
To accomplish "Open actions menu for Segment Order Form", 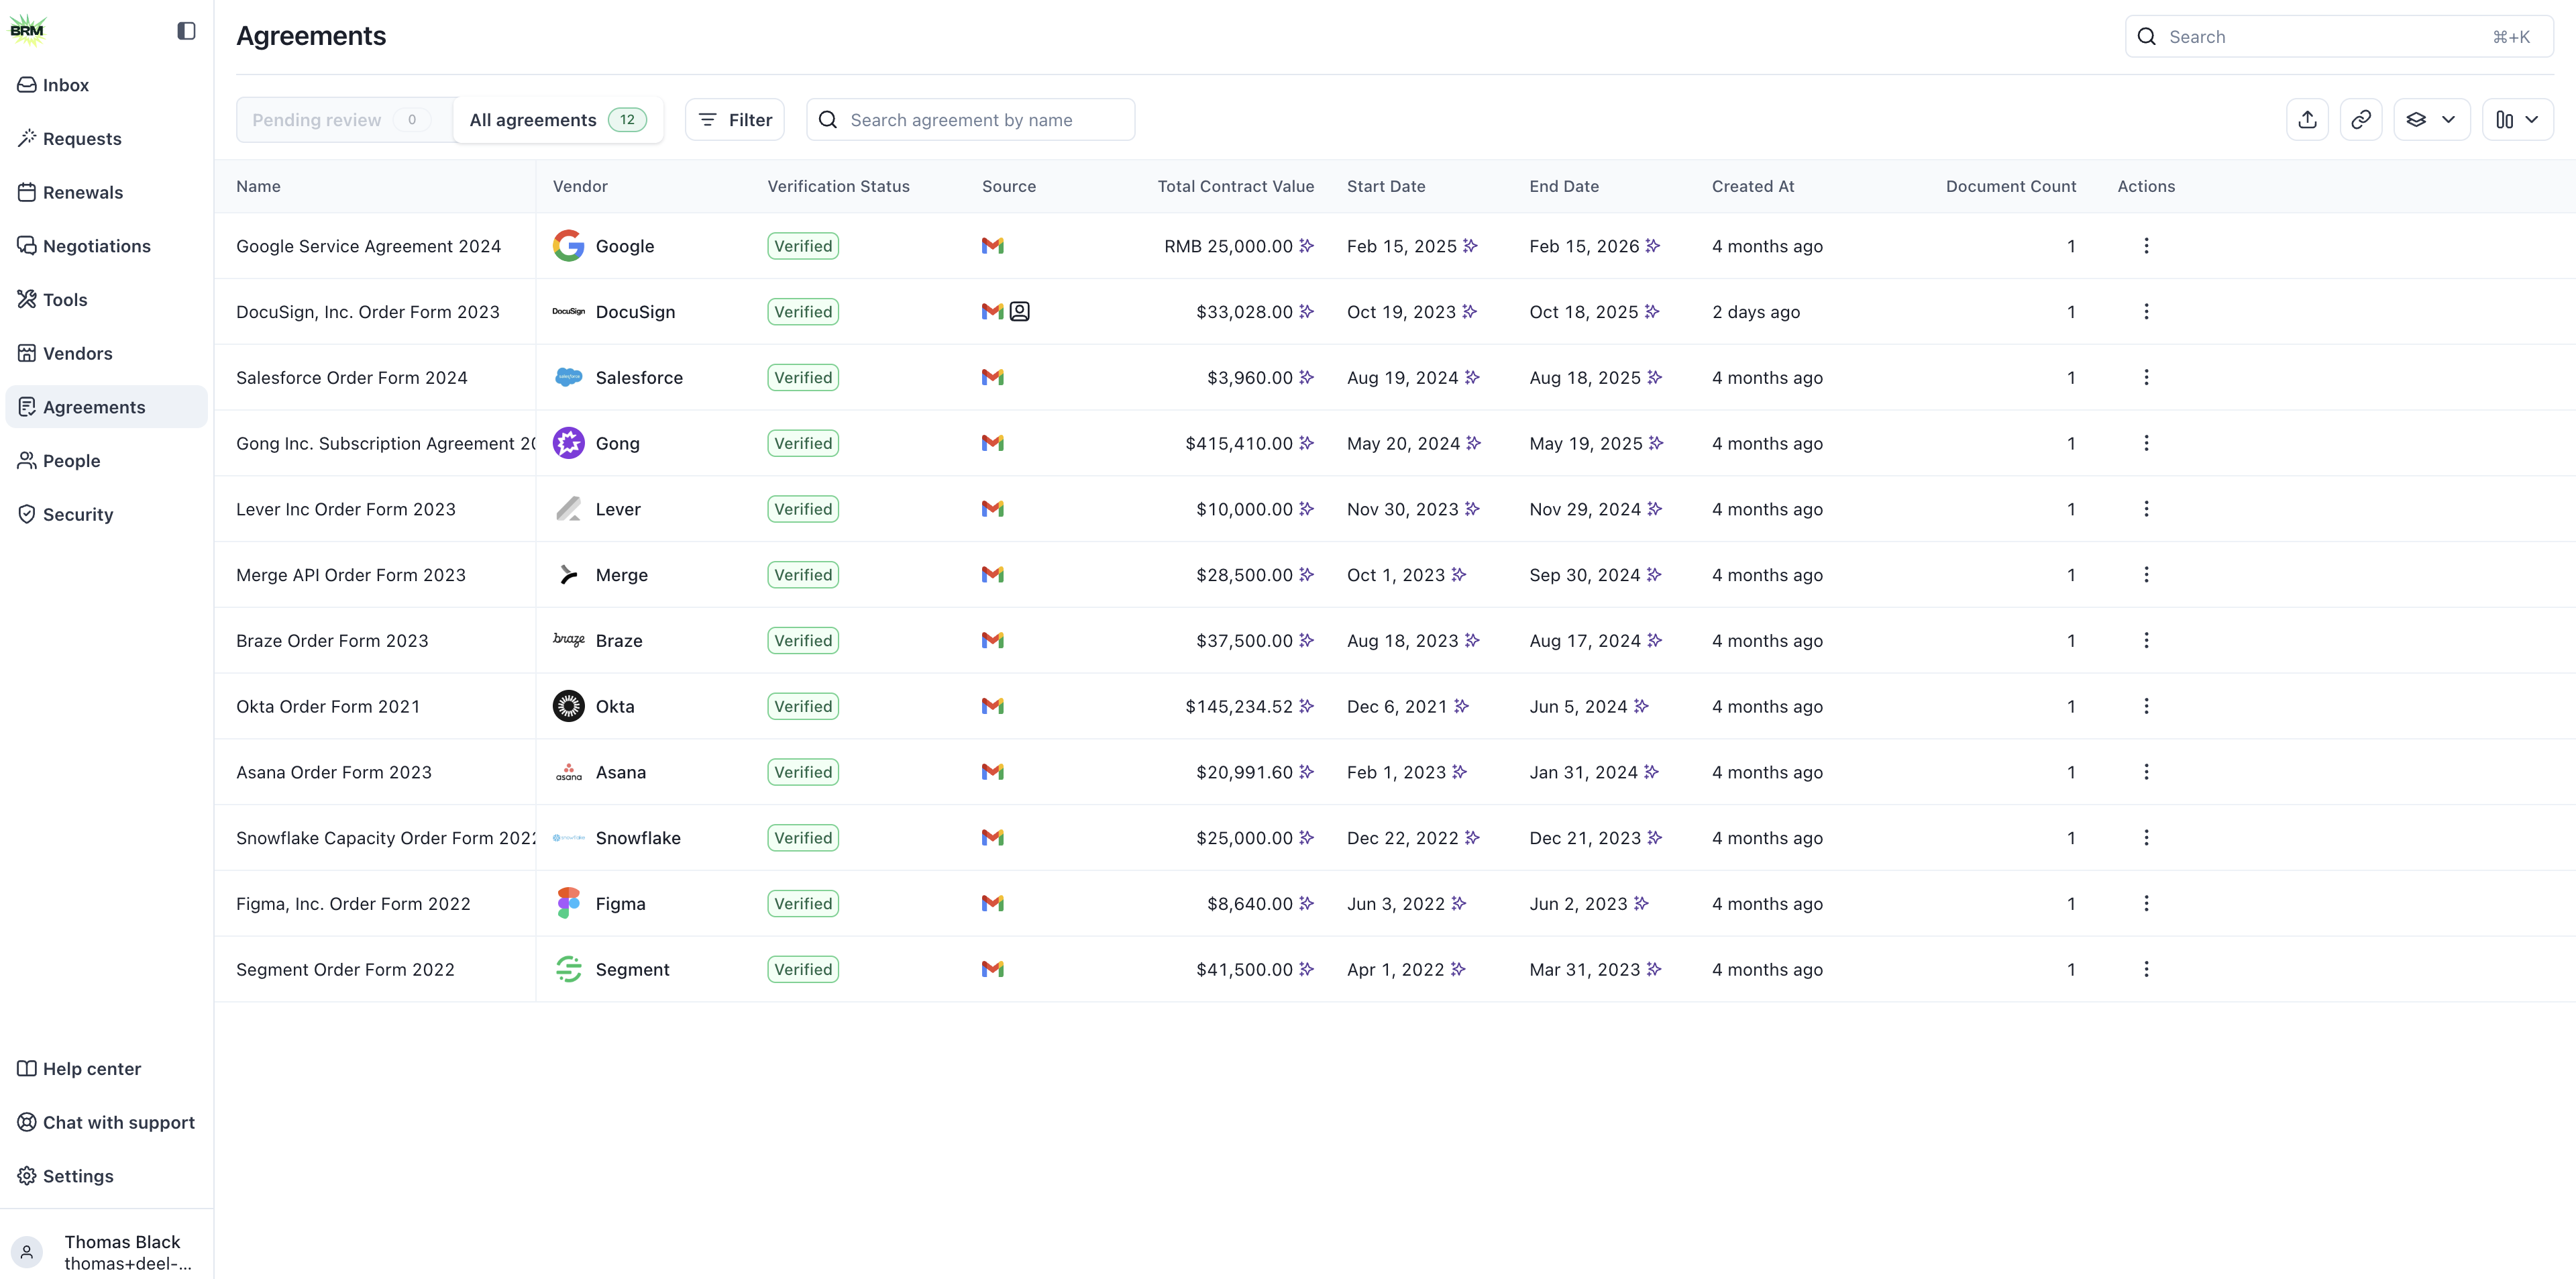I will pyautogui.click(x=2146, y=969).
